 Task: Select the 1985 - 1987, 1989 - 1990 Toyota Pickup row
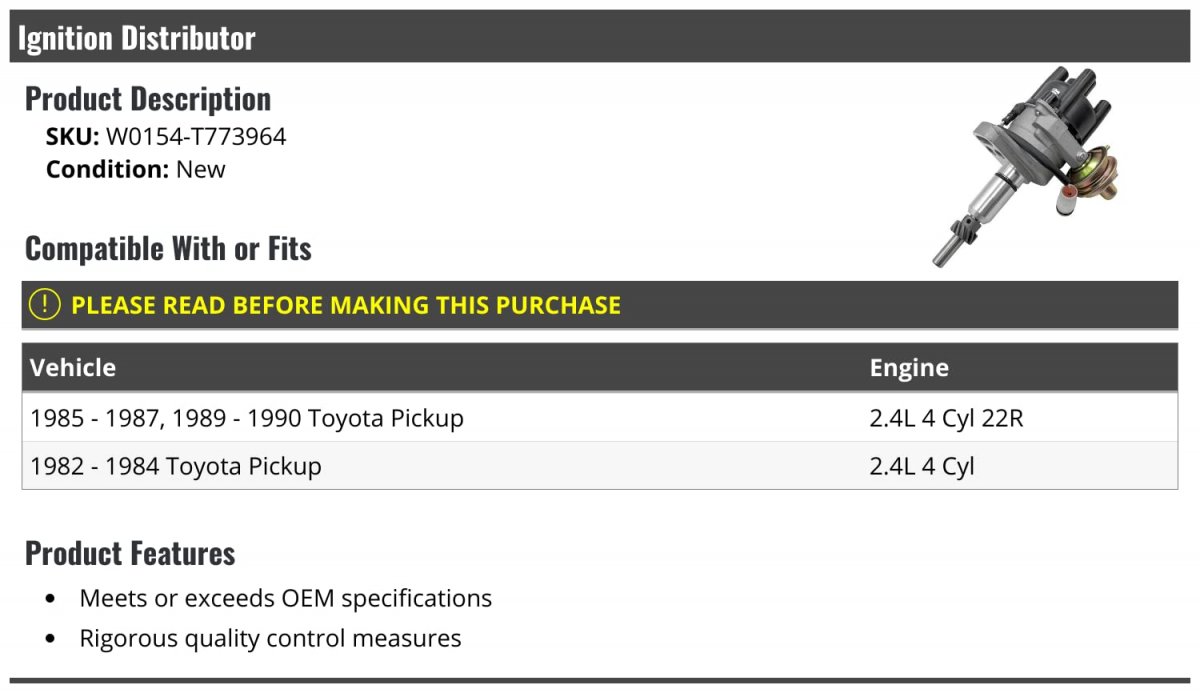click(600, 417)
